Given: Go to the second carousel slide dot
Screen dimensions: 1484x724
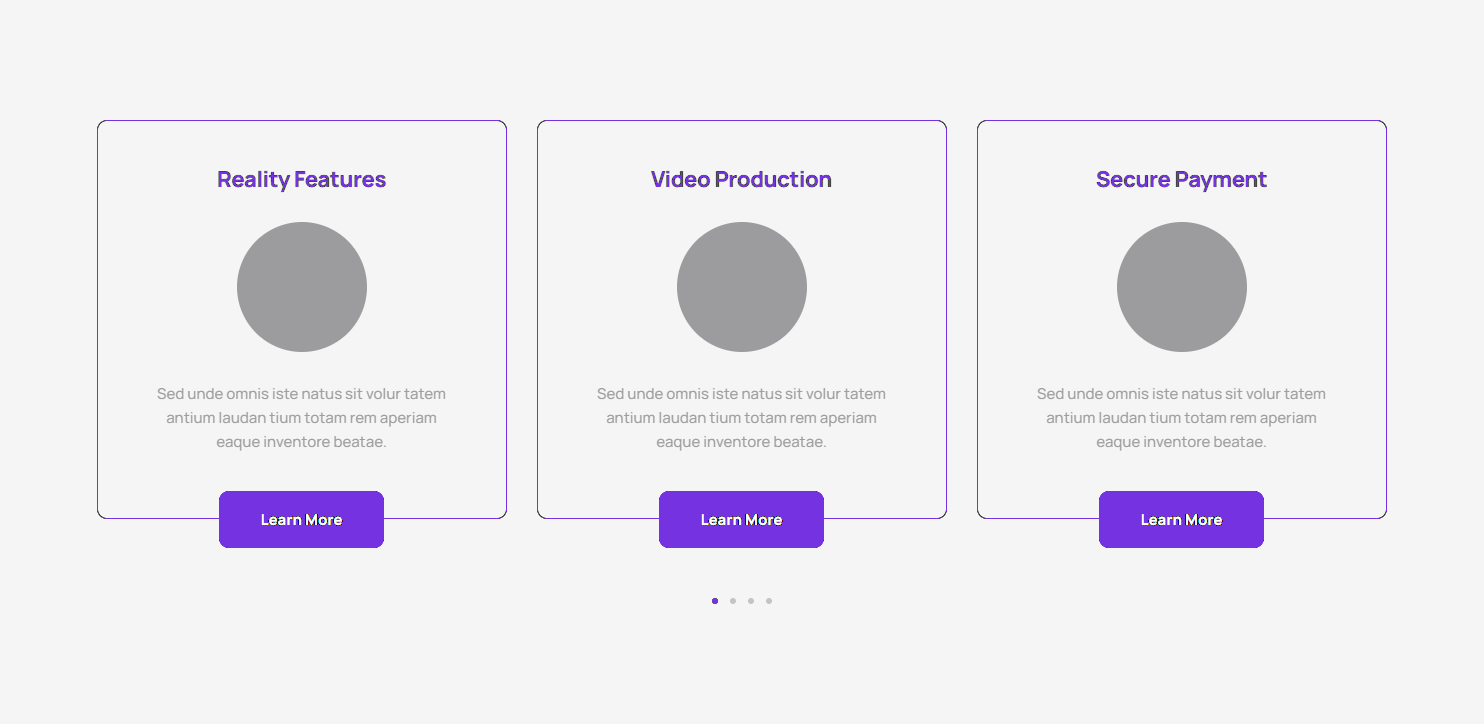Looking at the screenshot, I should [733, 601].
